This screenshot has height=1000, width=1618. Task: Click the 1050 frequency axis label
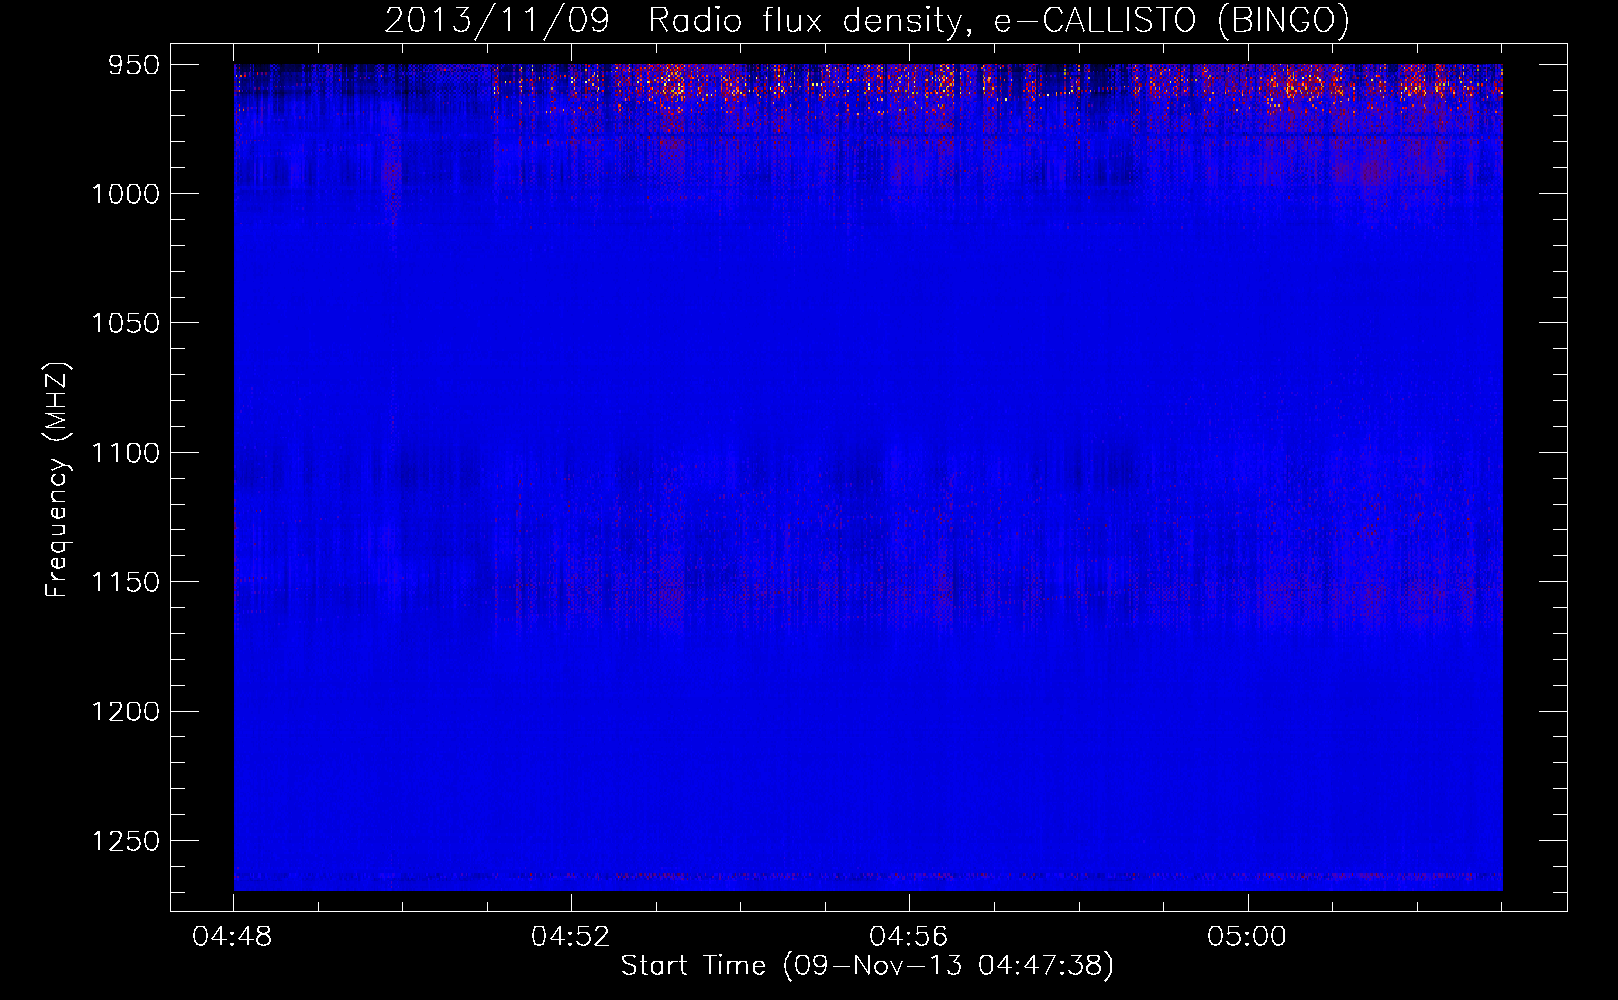[x=125, y=323]
